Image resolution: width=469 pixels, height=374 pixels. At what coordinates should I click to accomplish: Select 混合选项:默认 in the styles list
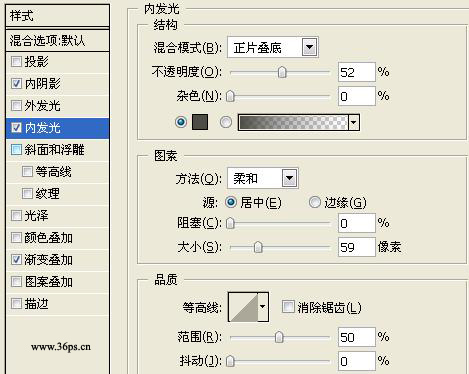coord(57,41)
